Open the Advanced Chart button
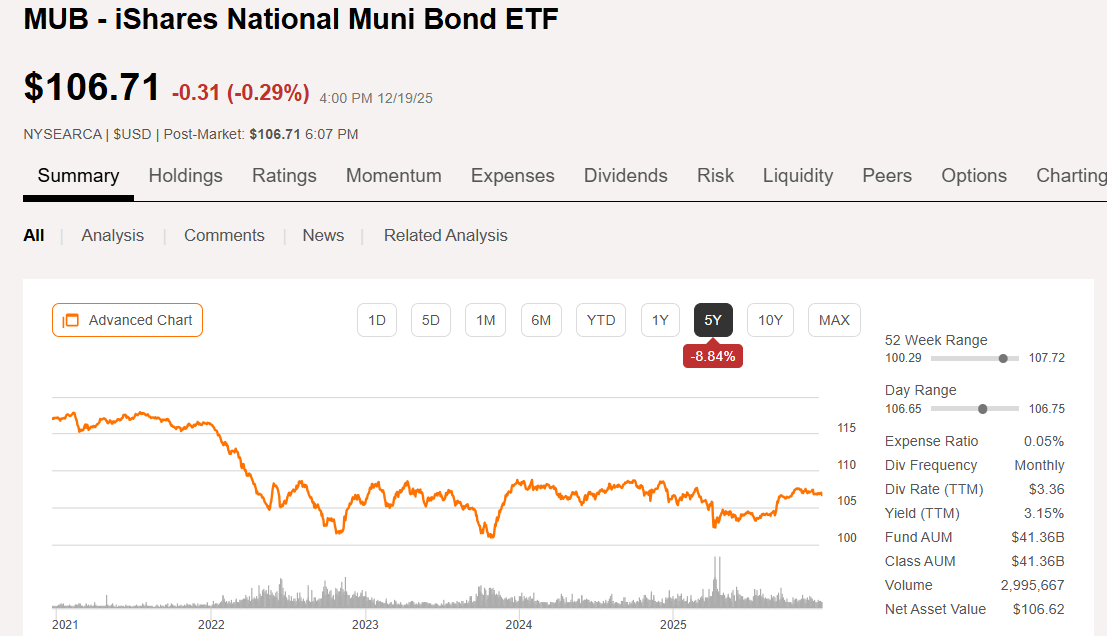This screenshot has width=1107, height=636. click(x=127, y=320)
